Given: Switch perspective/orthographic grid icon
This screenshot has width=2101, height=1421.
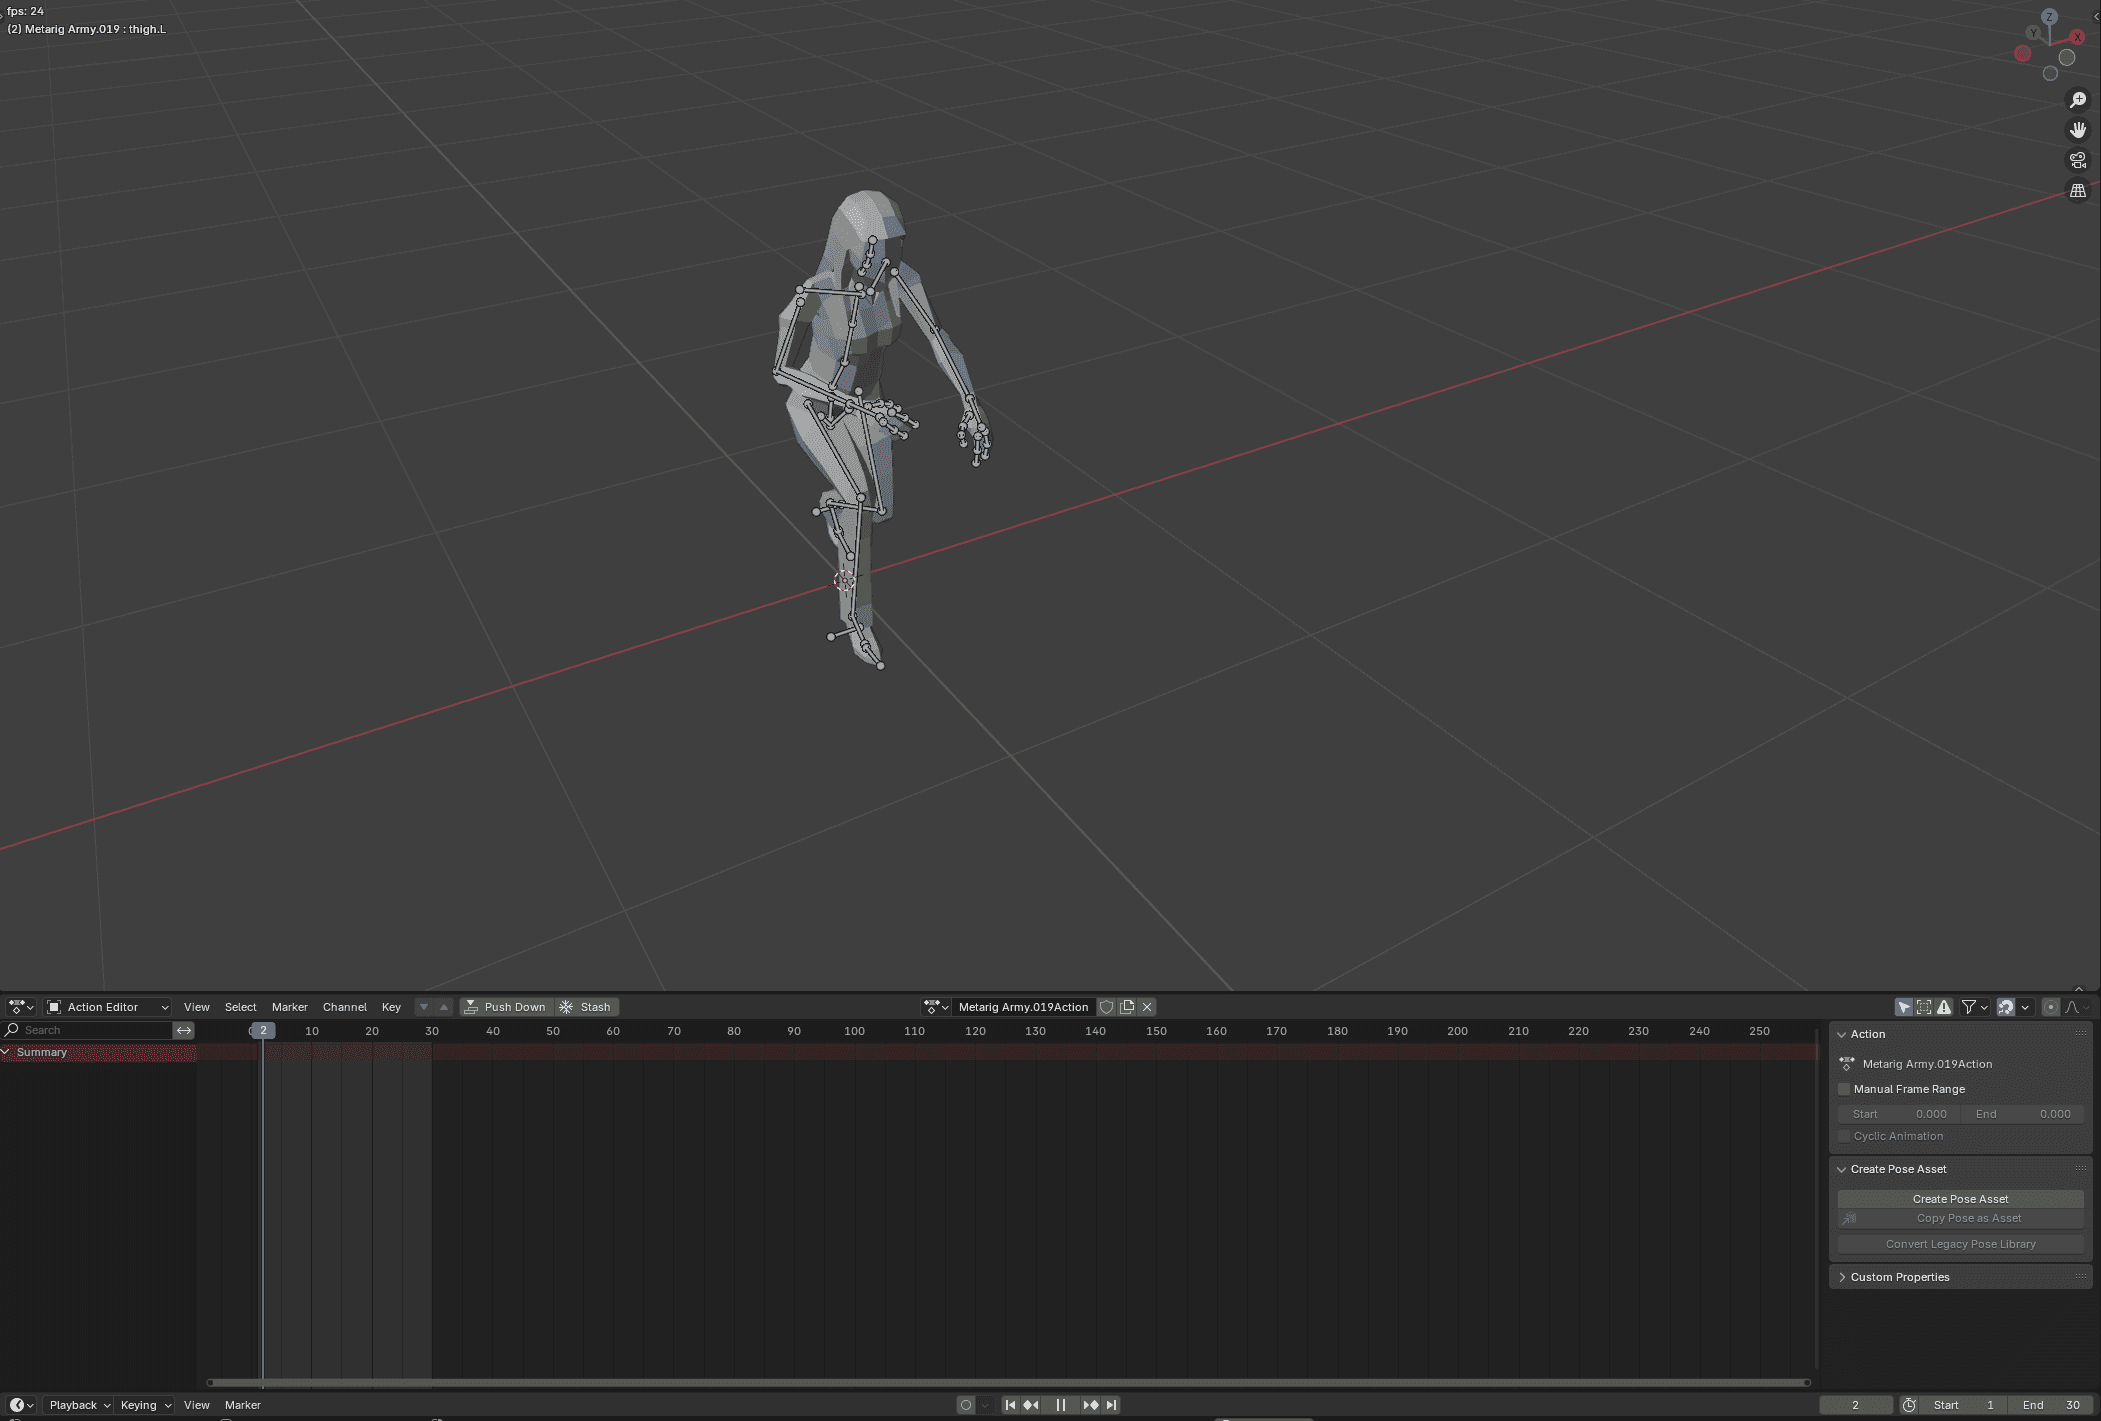Looking at the screenshot, I should (x=2077, y=190).
